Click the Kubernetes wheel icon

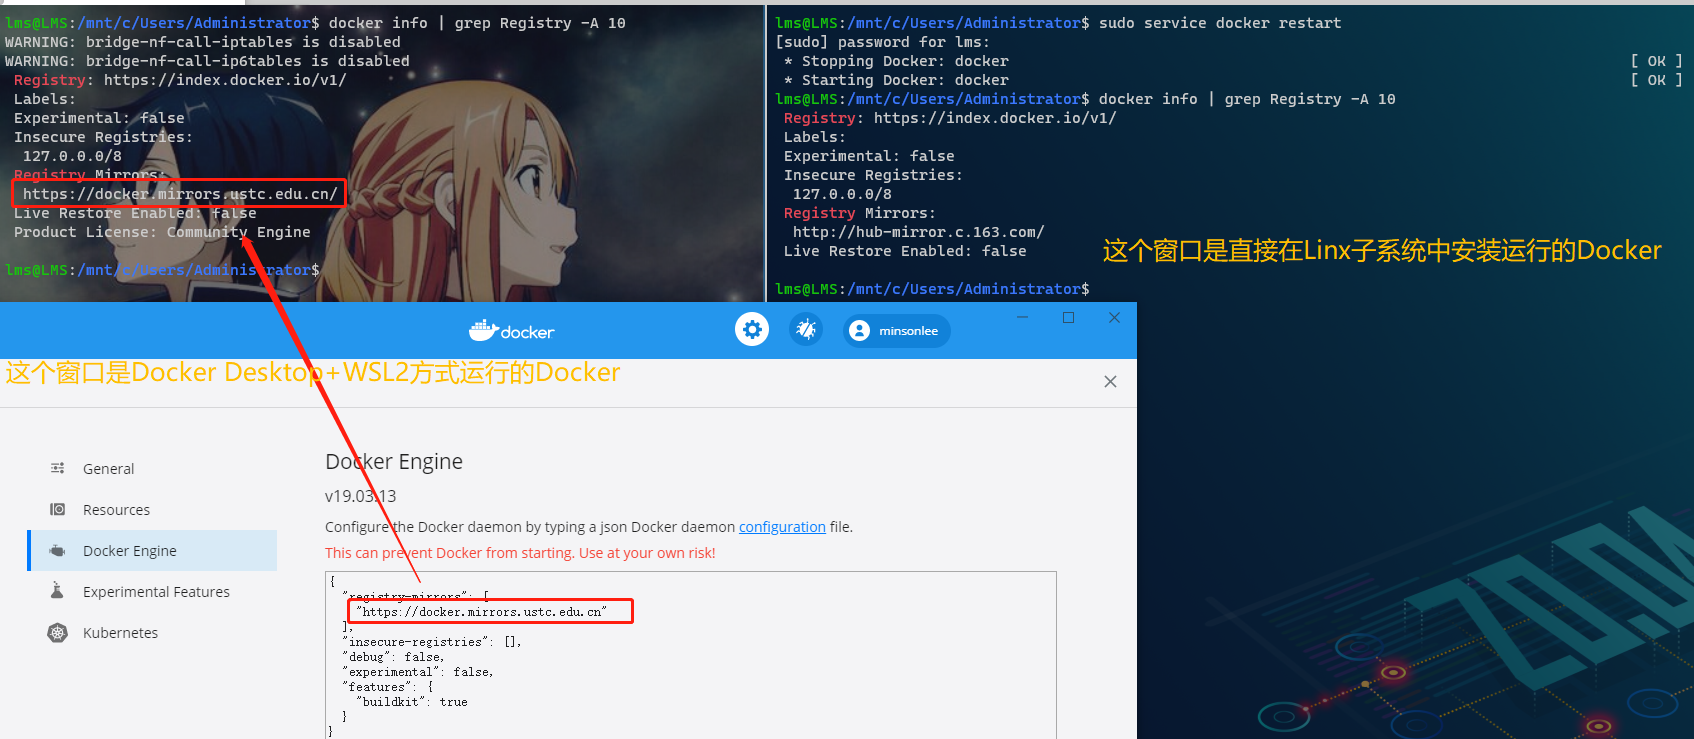pos(58,632)
